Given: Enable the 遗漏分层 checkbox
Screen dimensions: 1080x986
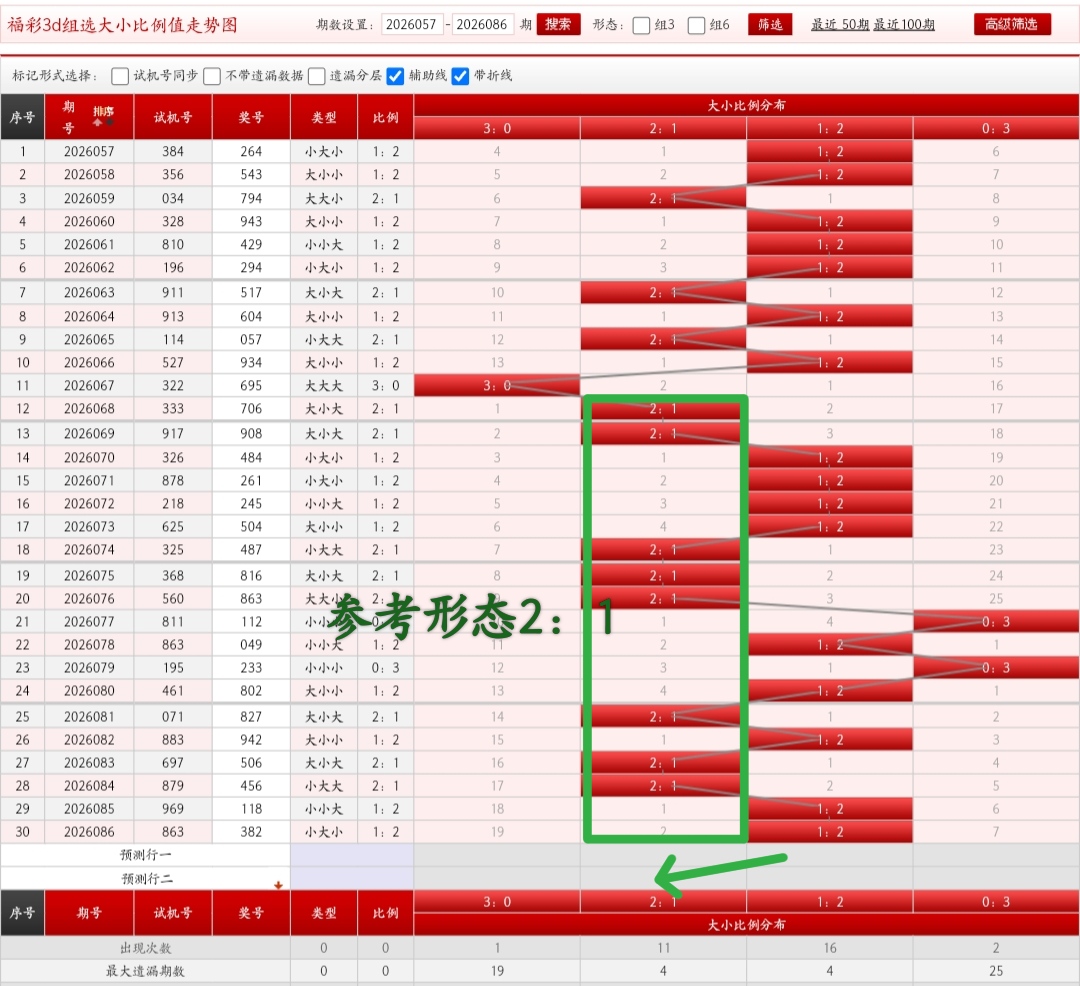Looking at the screenshot, I should pyautogui.click(x=317, y=75).
